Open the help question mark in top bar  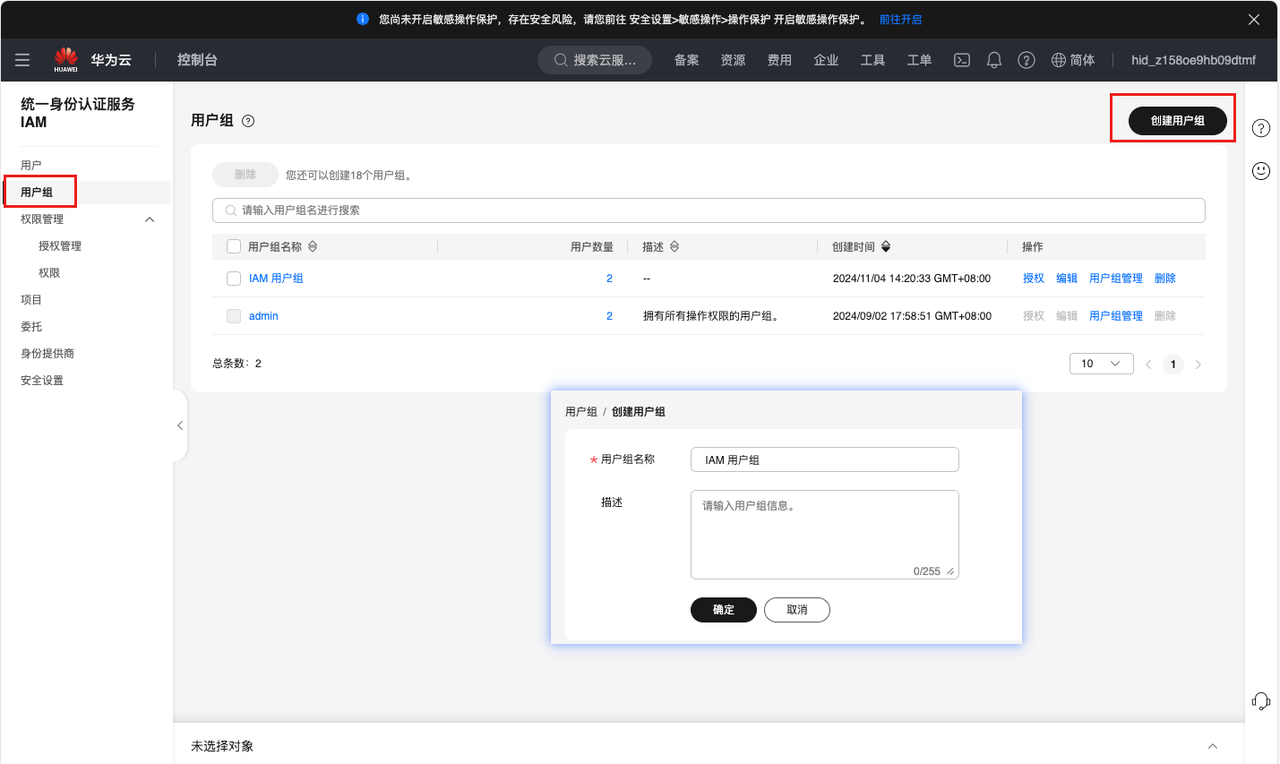point(1026,60)
